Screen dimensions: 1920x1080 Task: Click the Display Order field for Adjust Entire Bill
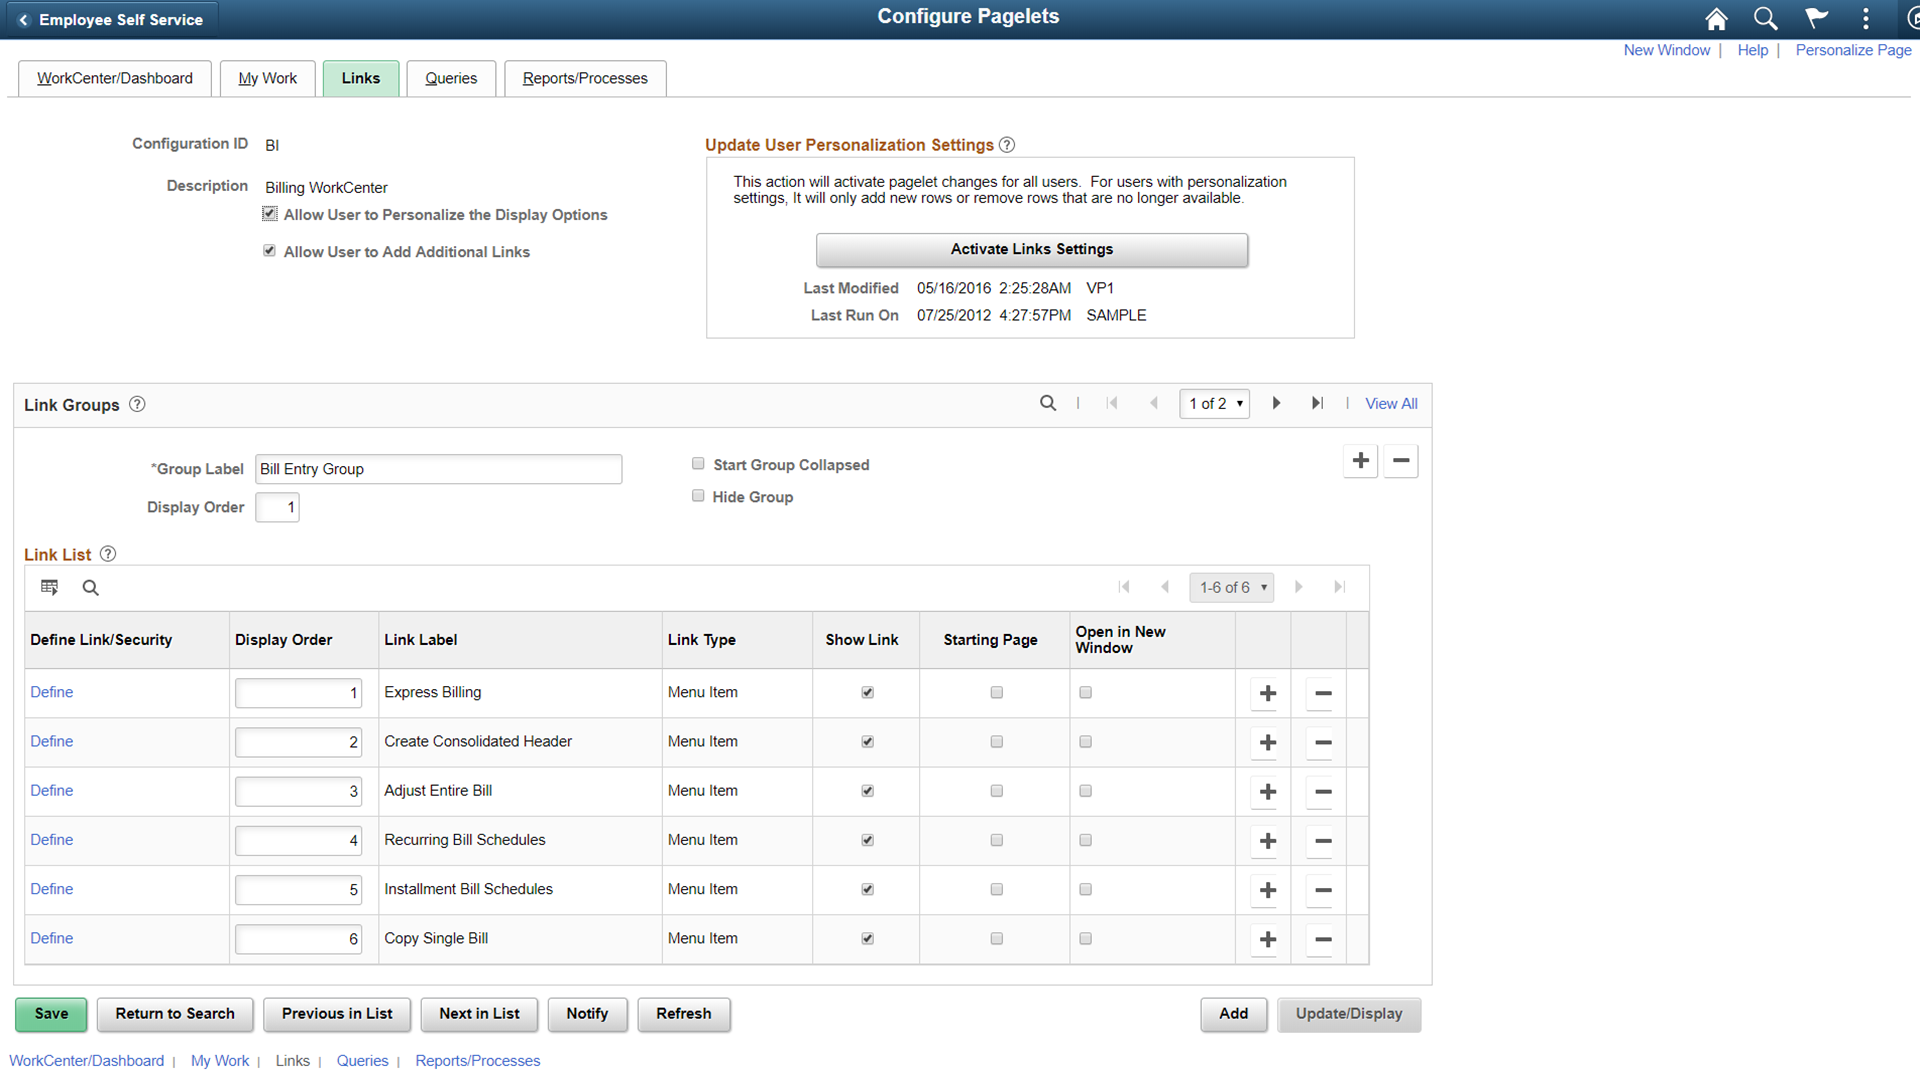(x=297, y=791)
